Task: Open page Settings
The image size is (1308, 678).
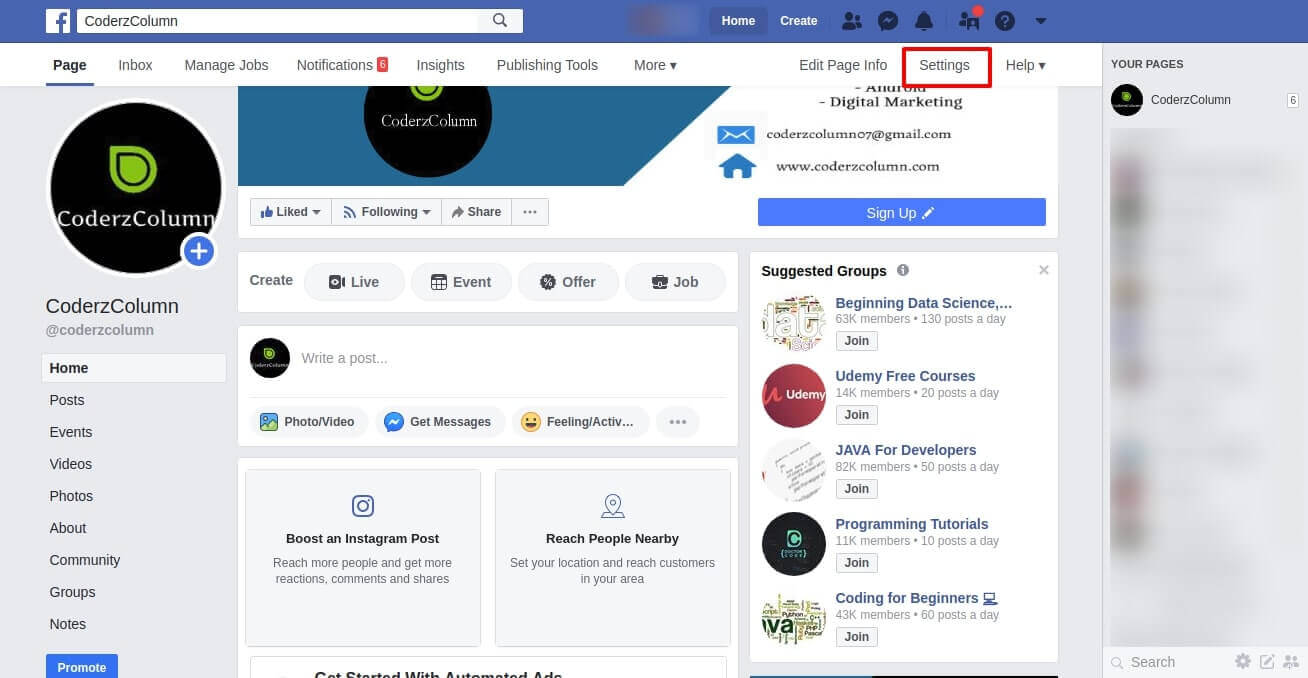Action: point(945,65)
